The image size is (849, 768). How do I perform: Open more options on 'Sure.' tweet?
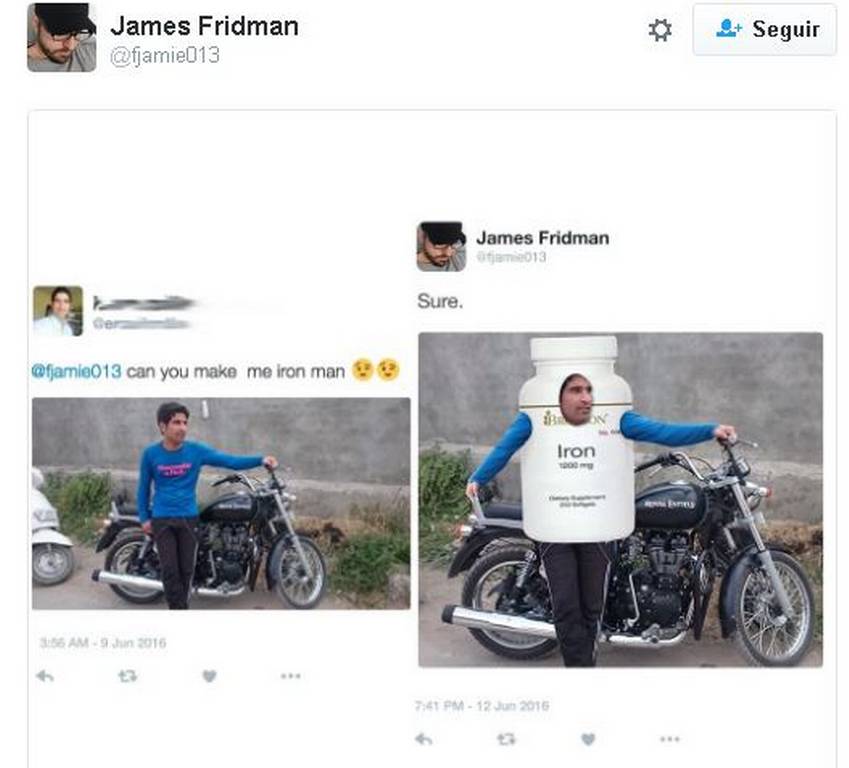click(670, 739)
